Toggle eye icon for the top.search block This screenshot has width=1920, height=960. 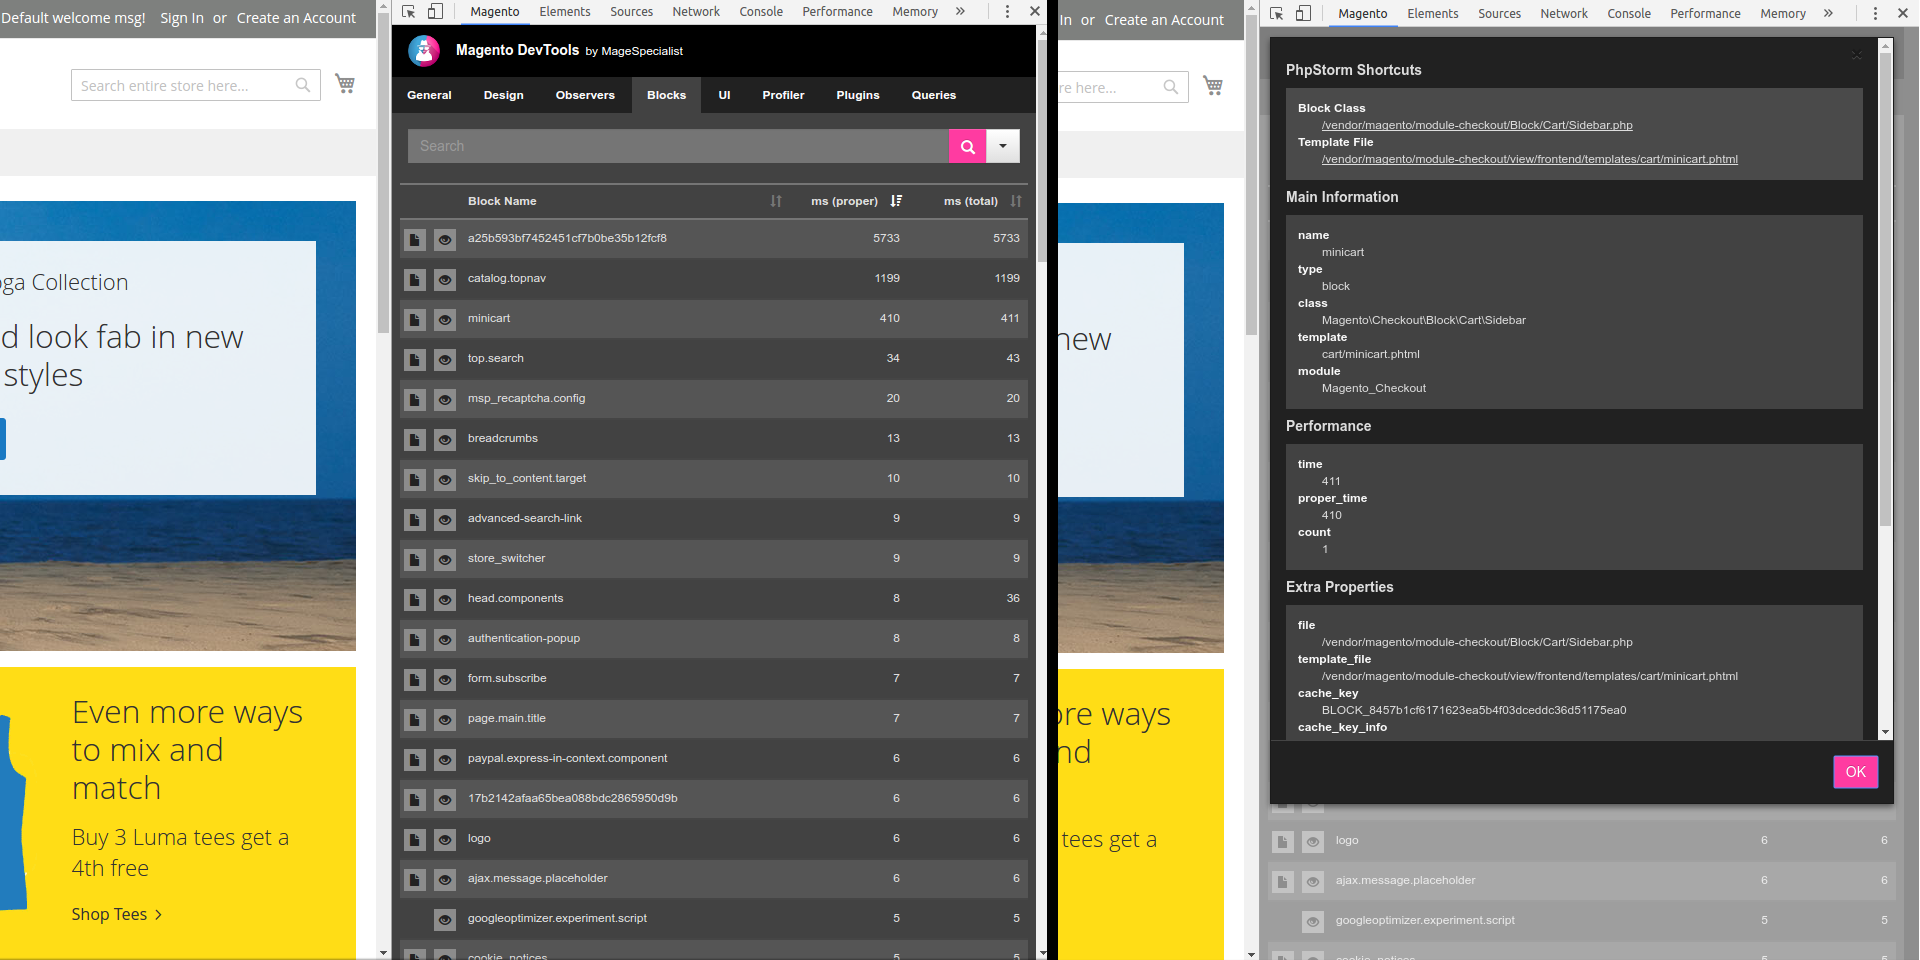445,359
